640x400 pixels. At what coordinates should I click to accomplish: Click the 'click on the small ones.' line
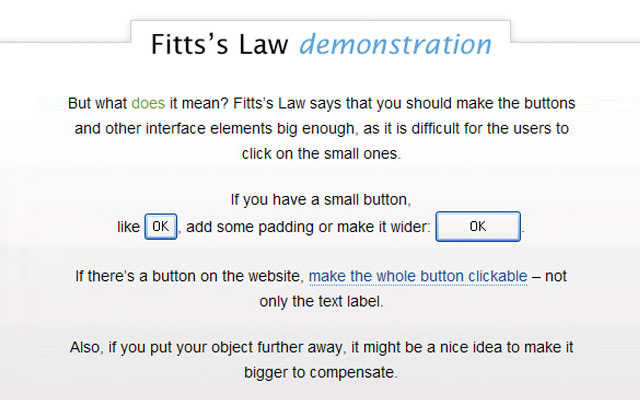(320, 153)
